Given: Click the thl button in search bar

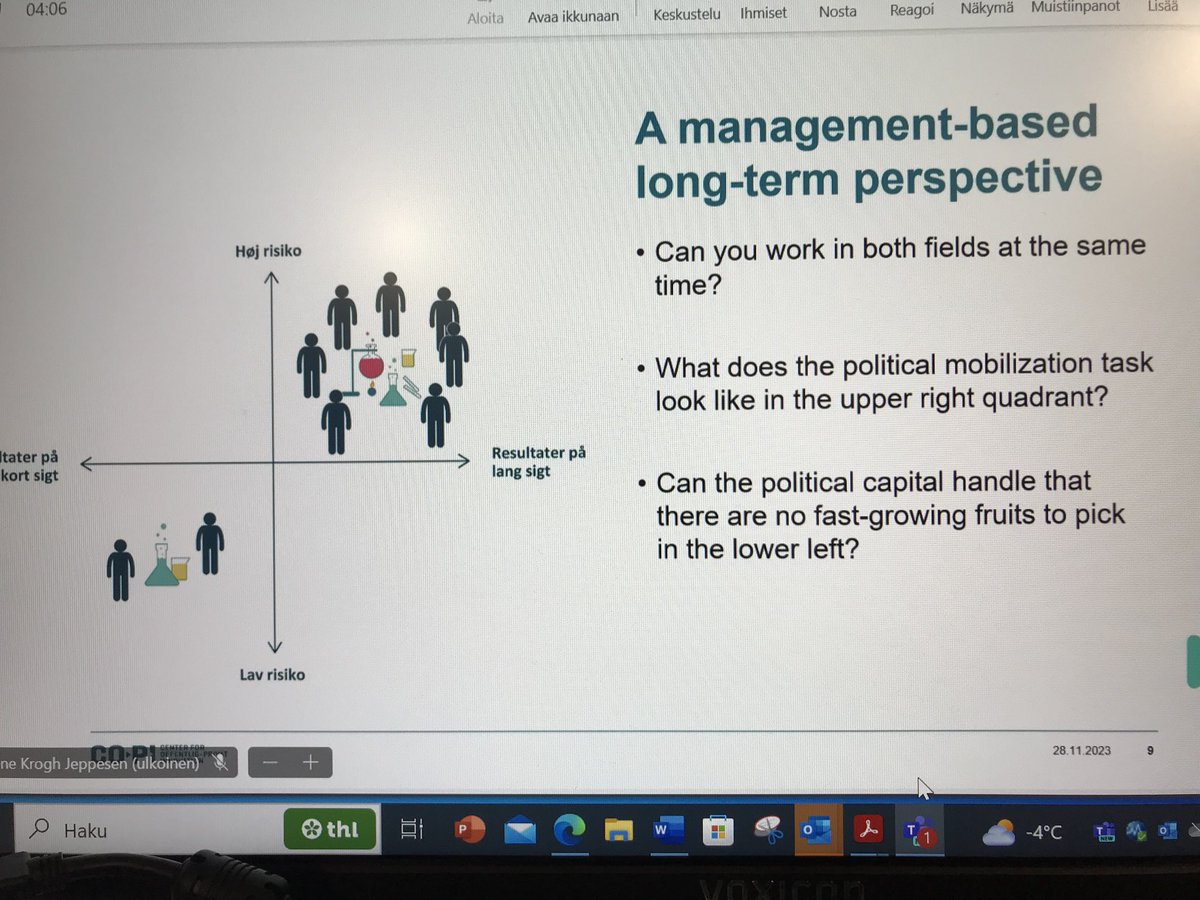Looking at the screenshot, I should pos(328,830).
